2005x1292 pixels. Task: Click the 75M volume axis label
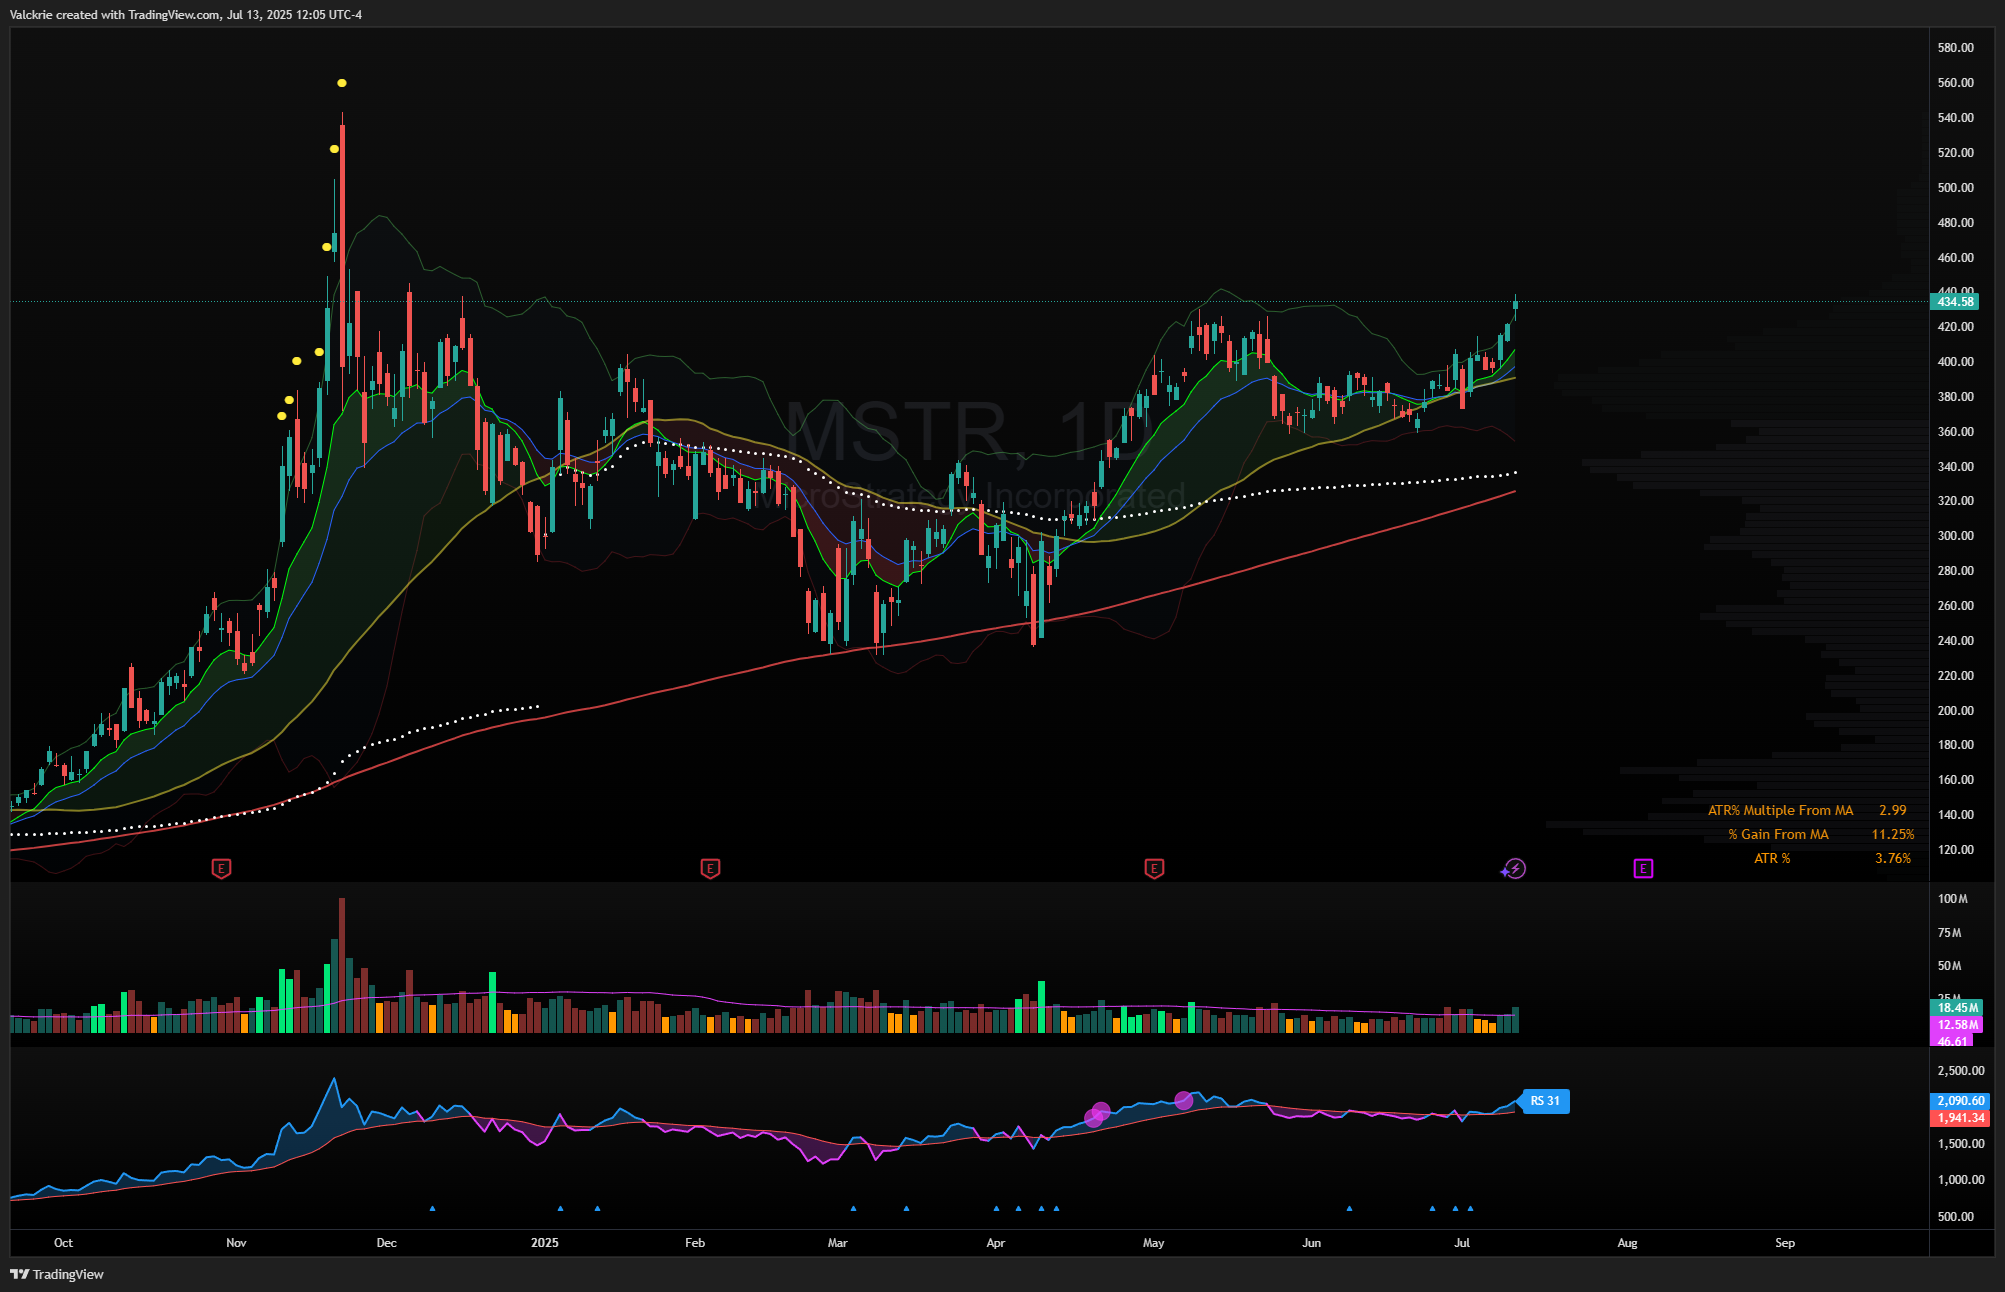click(x=1949, y=932)
